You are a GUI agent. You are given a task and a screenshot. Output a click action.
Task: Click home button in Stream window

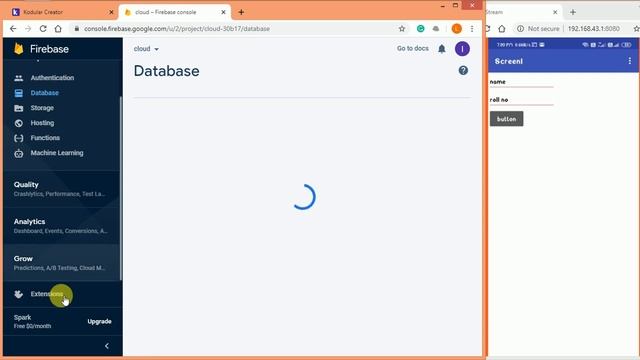click(502, 29)
